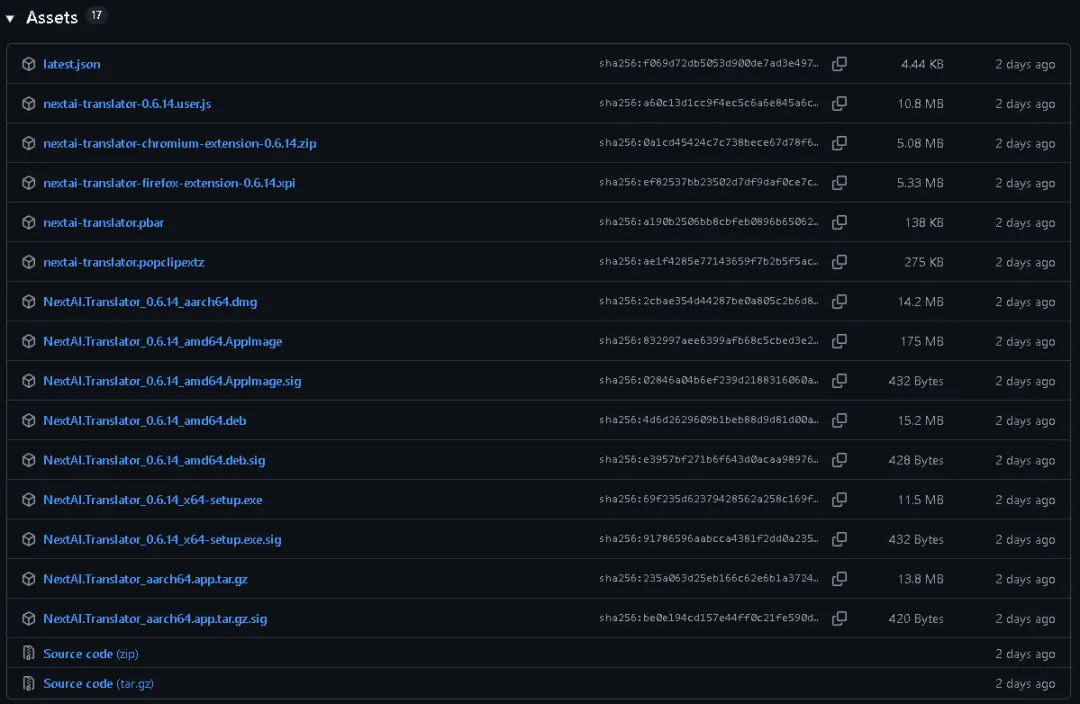Copy hash for aarch64.app.tar.gz.sig asset
The height and width of the screenshot is (704, 1080).
click(839, 619)
